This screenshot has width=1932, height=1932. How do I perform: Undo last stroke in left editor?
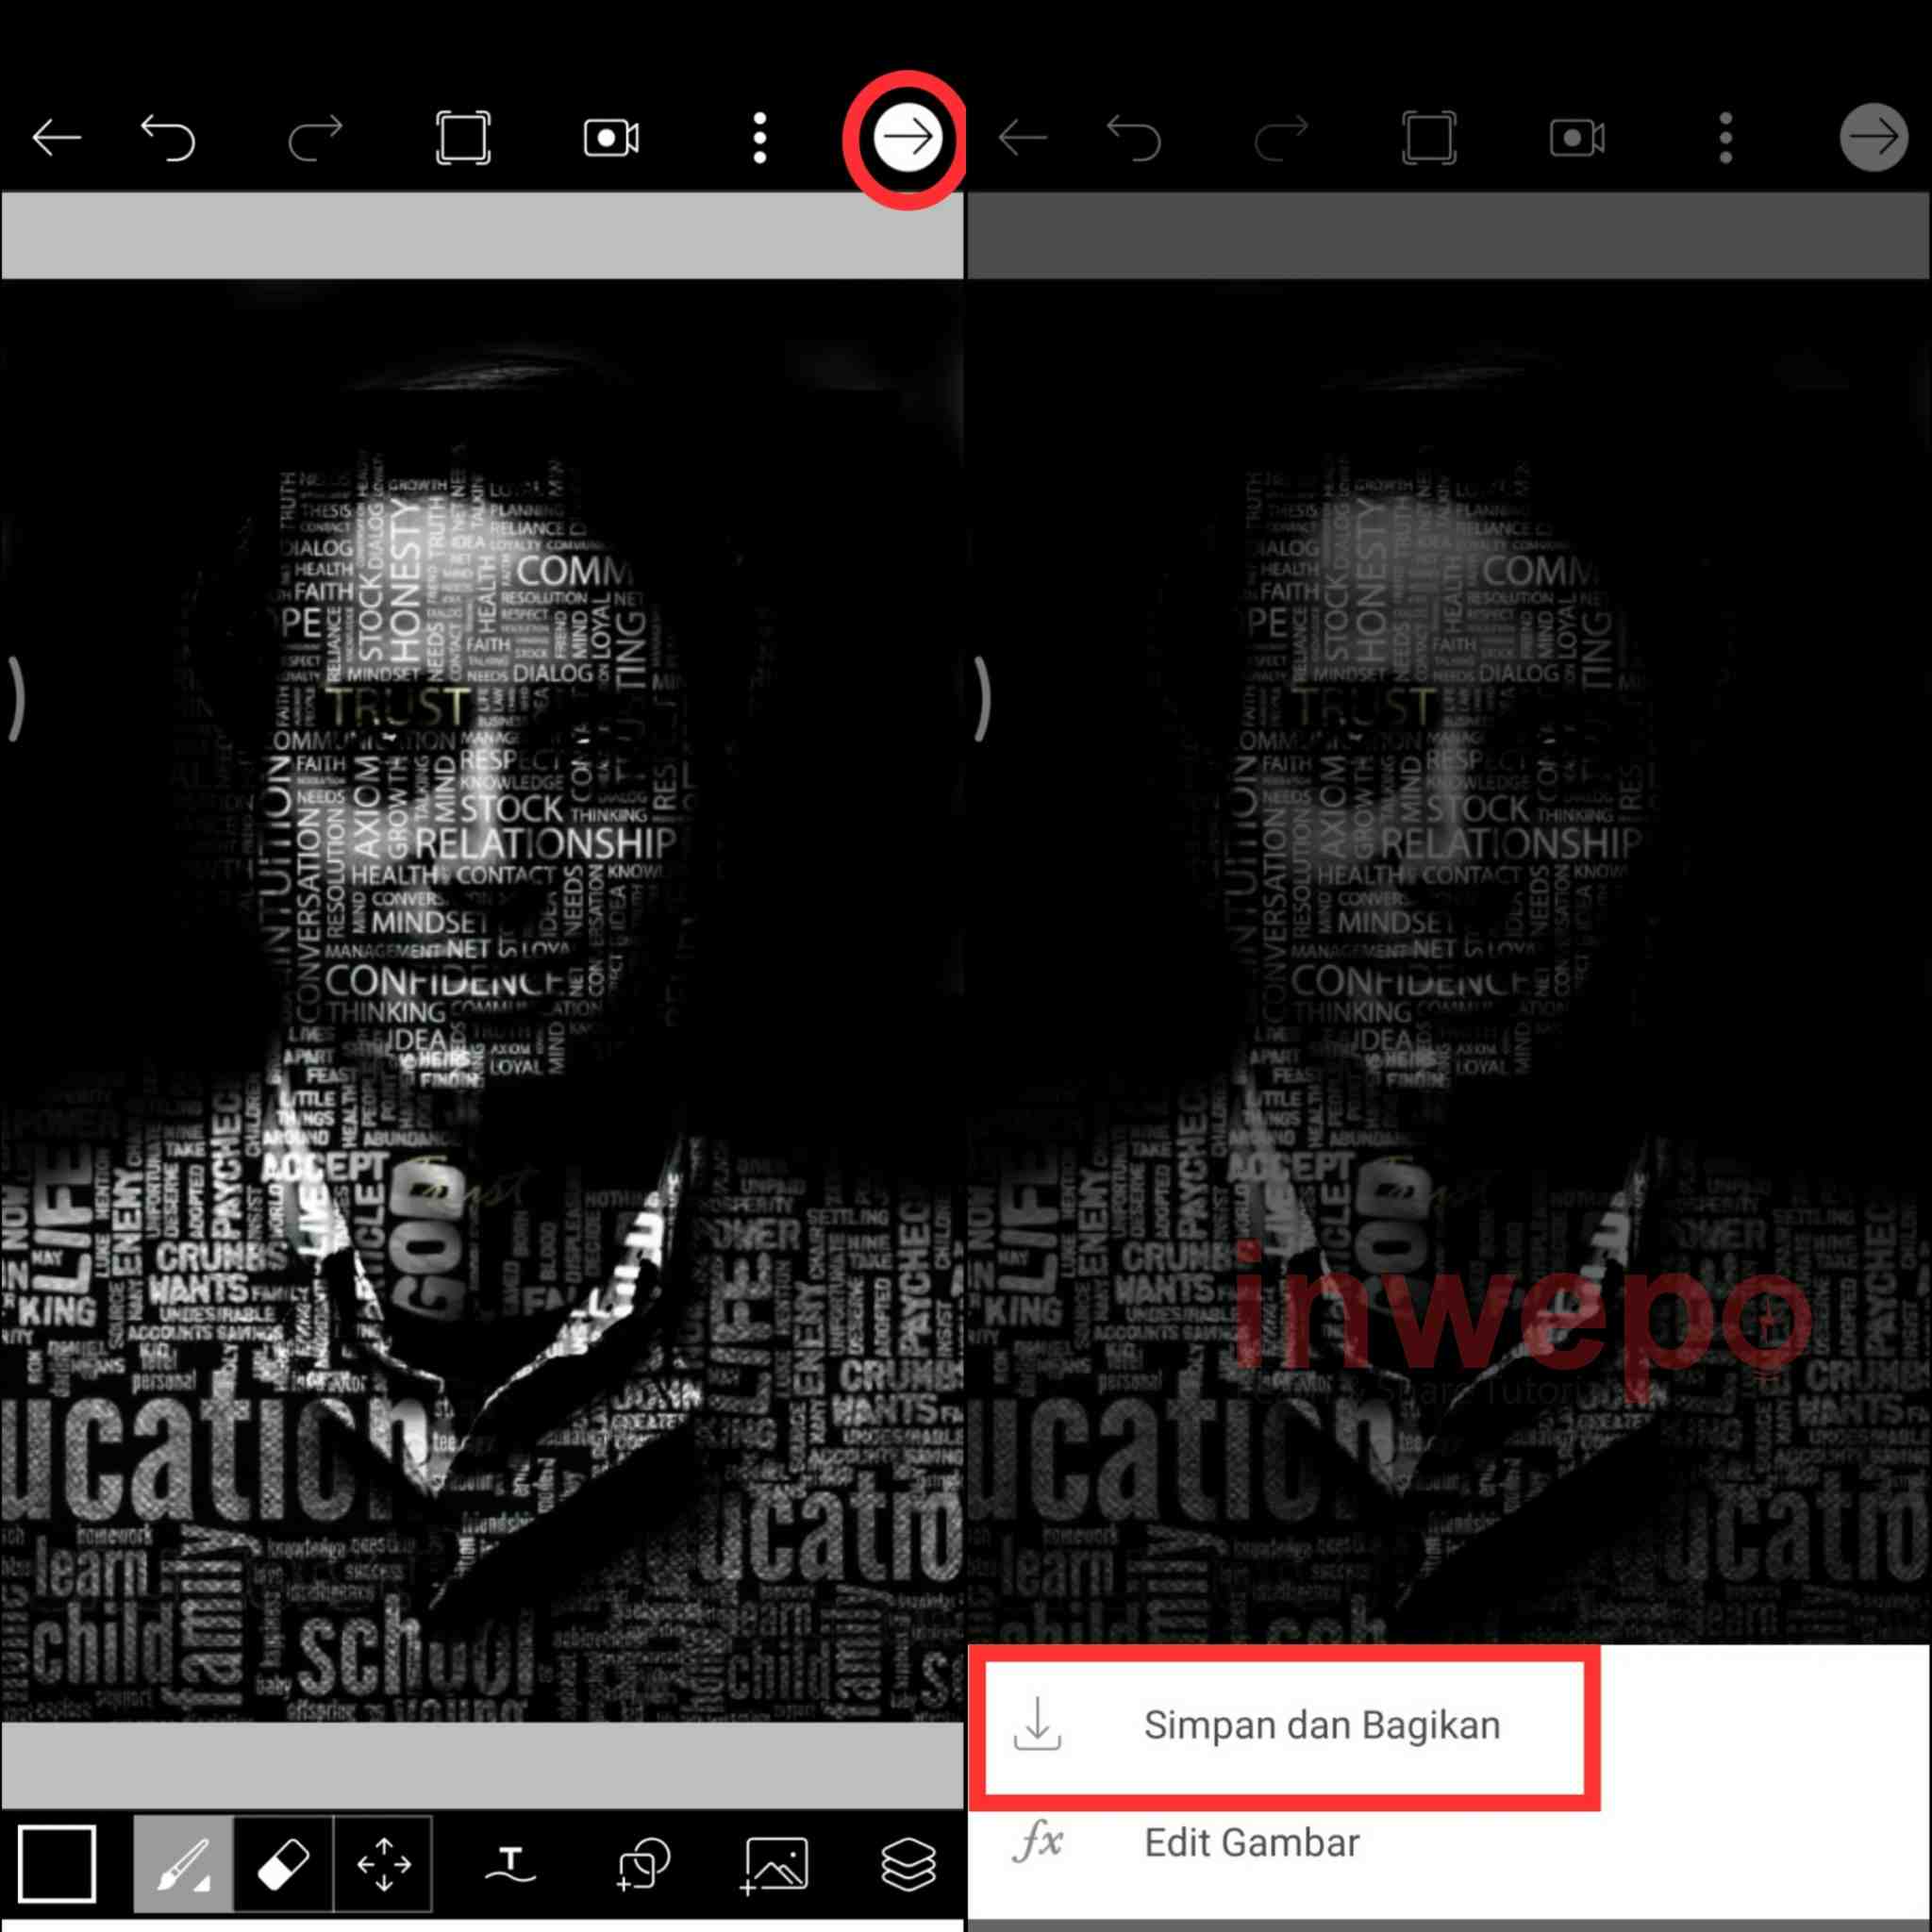tap(168, 137)
